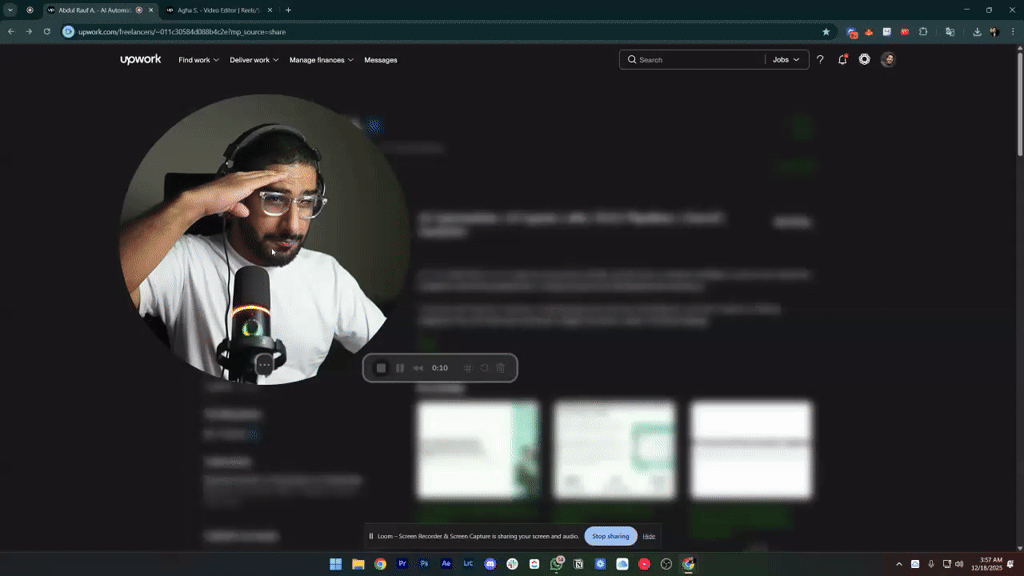Open Chrome downloads icon
This screenshot has height=576, width=1024.
click(977, 31)
